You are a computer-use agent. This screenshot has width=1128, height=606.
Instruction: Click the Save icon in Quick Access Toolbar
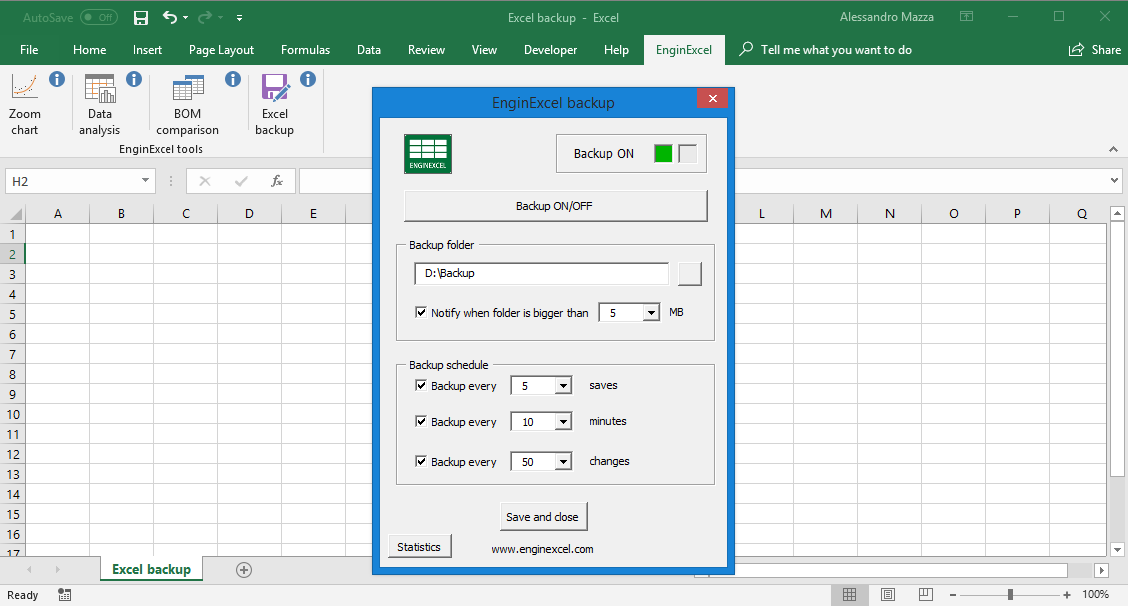click(x=140, y=17)
